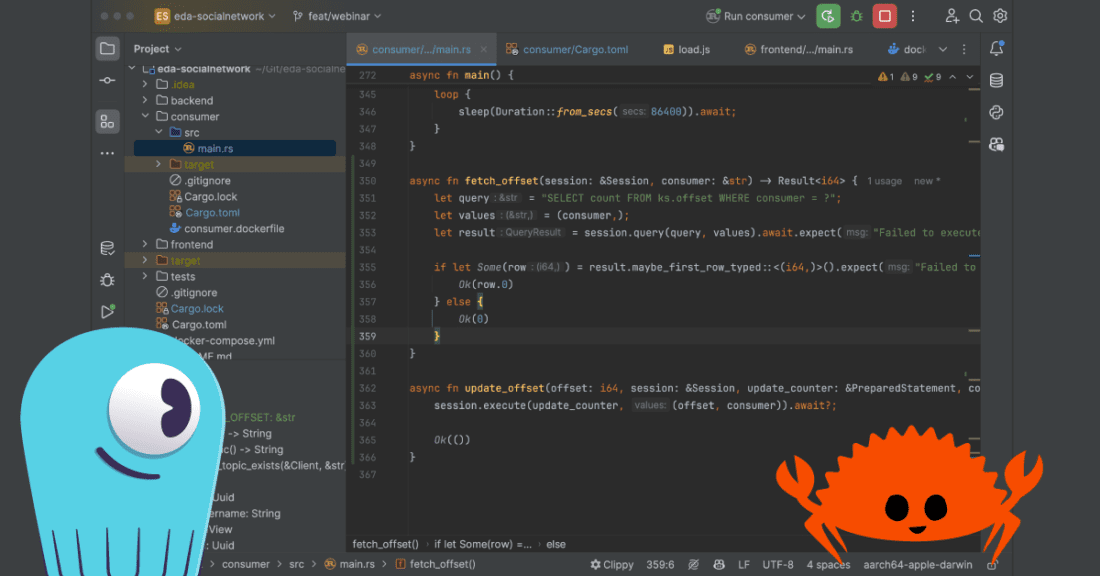Show more tool windows ellipsis

pos(107,153)
